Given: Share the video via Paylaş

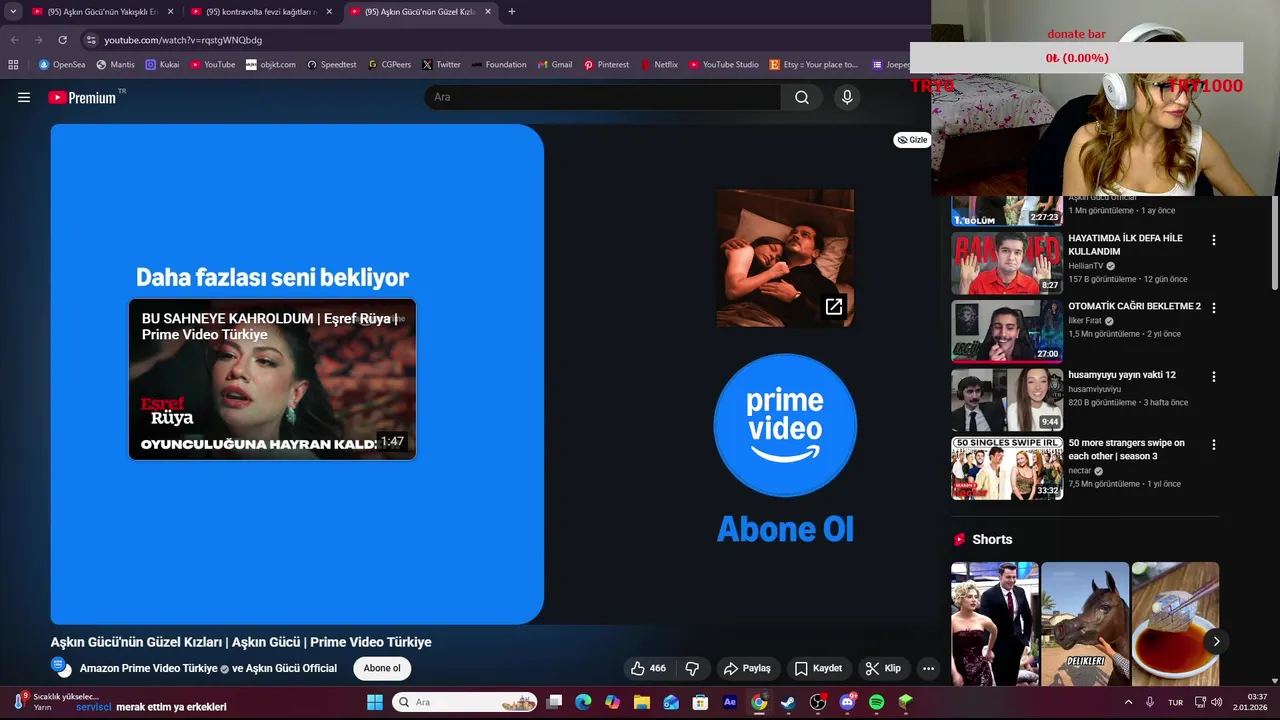Looking at the screenshot, I should coord(747,668).
